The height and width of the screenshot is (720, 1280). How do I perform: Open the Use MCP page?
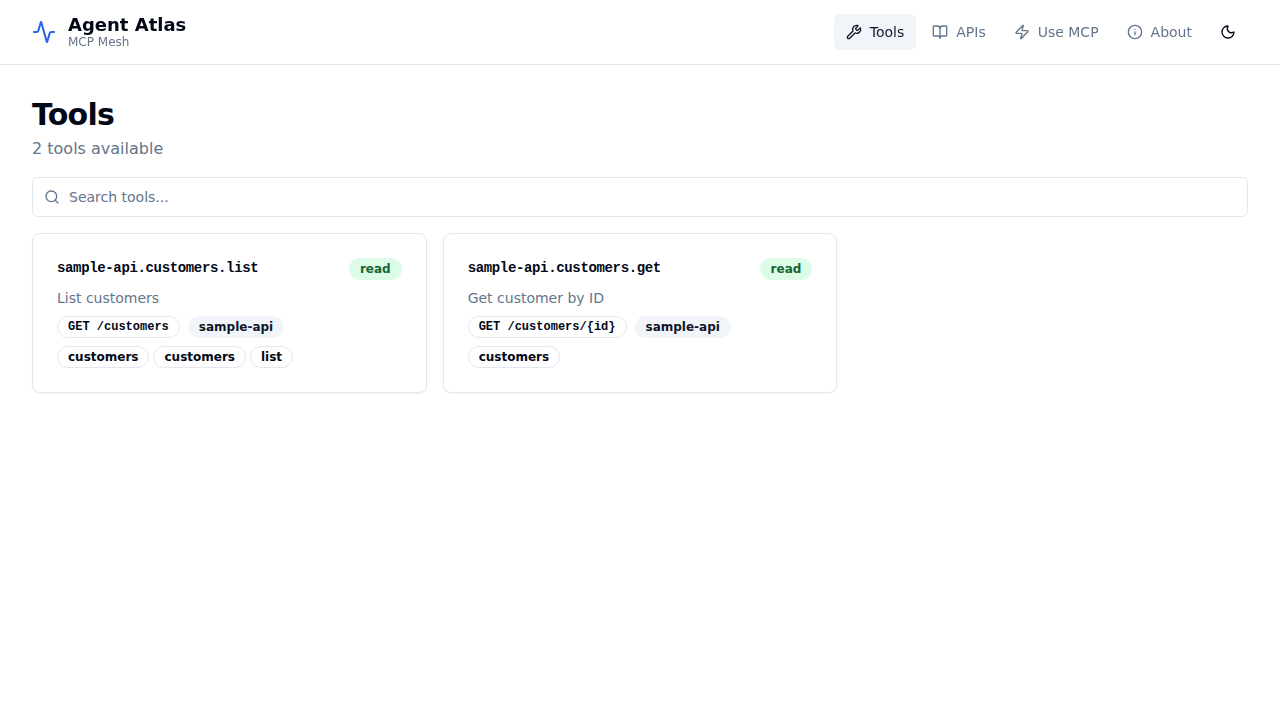coord(1056,32)
